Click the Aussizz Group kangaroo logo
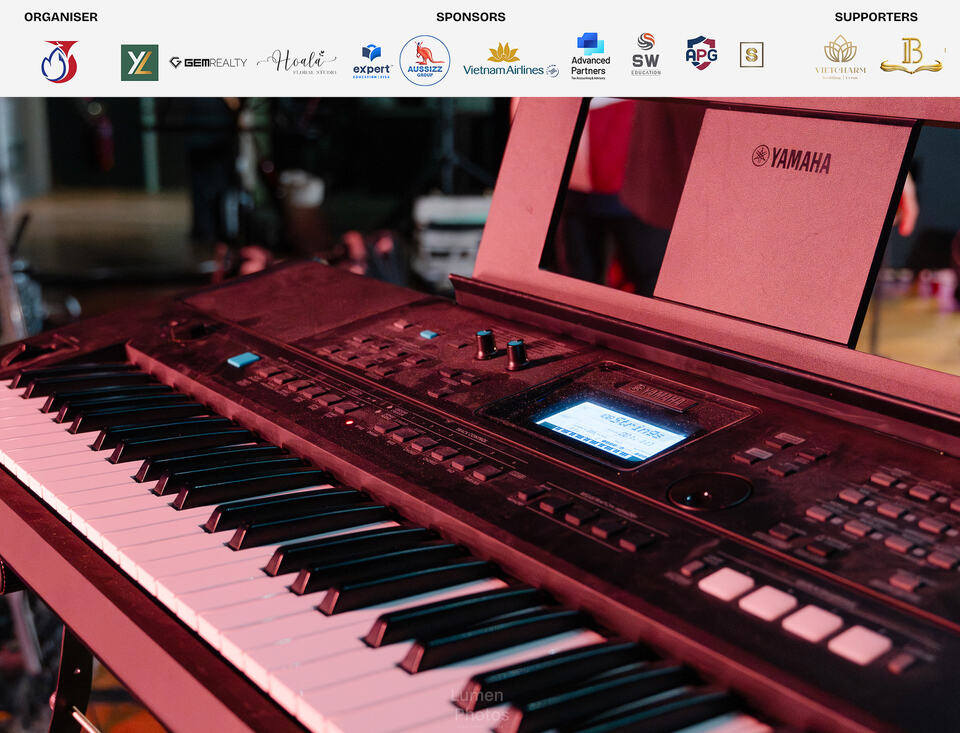This screenshot has height=733, width=960. point(425,60)
